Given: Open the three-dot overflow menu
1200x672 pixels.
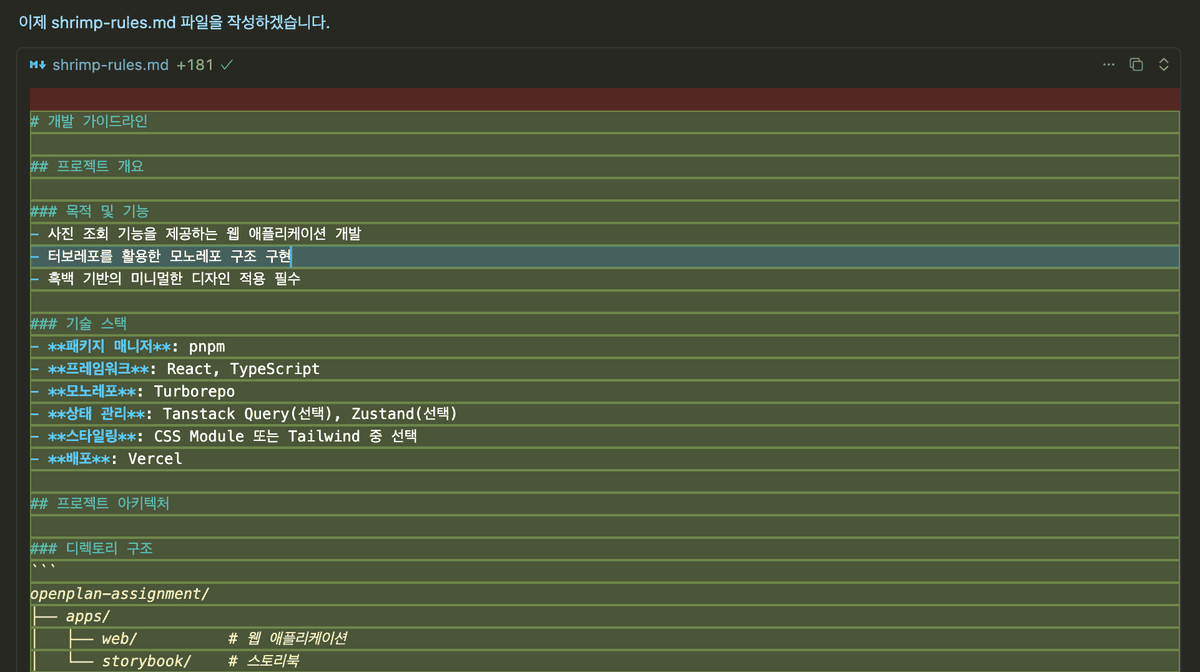Looking at the screenshot, I should pyautogui.click(x=1108, y=64).
